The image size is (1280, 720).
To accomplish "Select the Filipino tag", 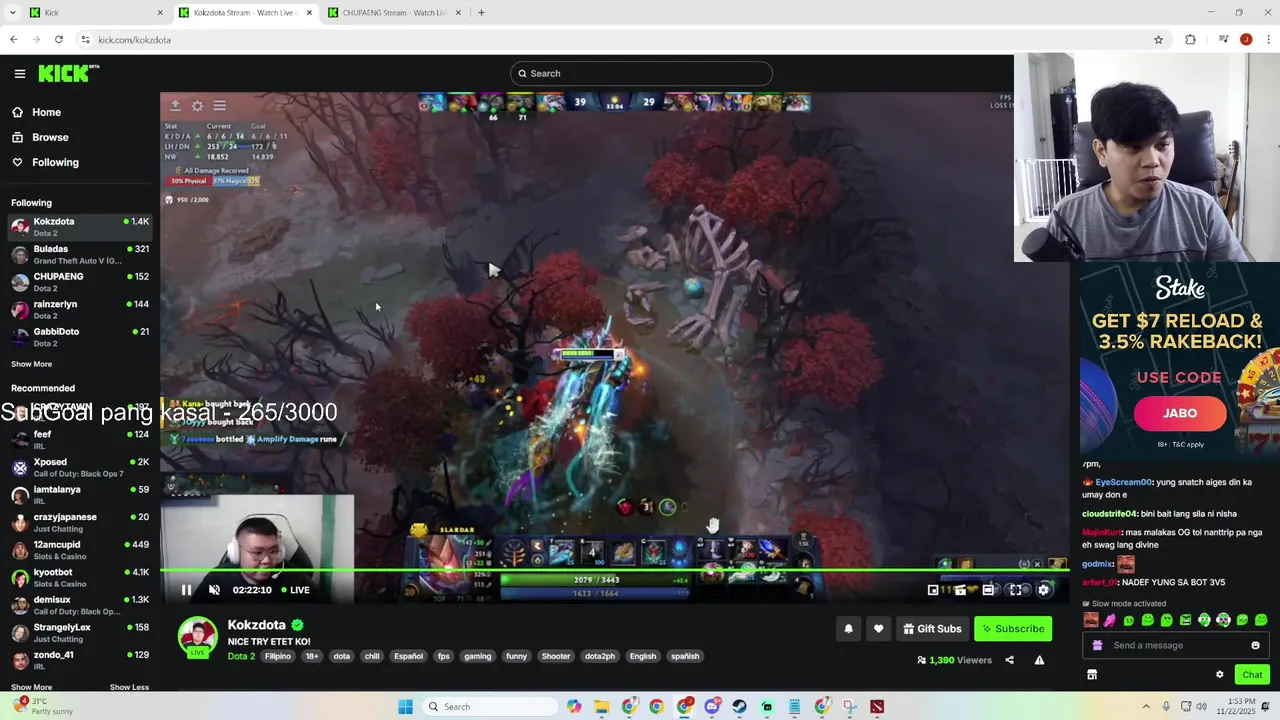I will coord(278,656).
